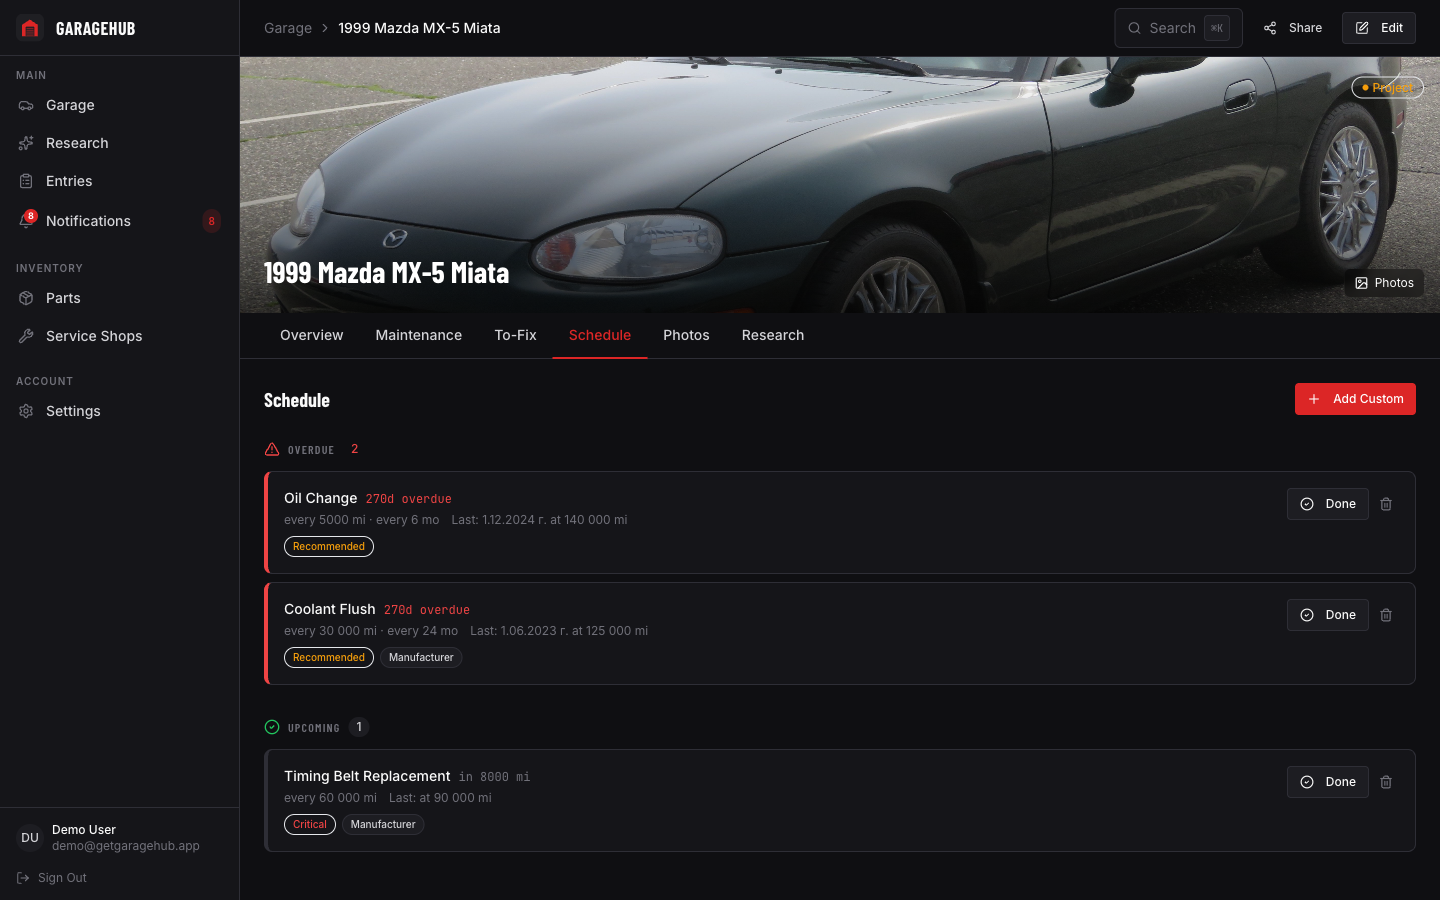Image resolution: width=1440 pixels, height=900 pixels.
Task: Click the Manufacturer tag on Coolant Flush
Action: [421, 658]
